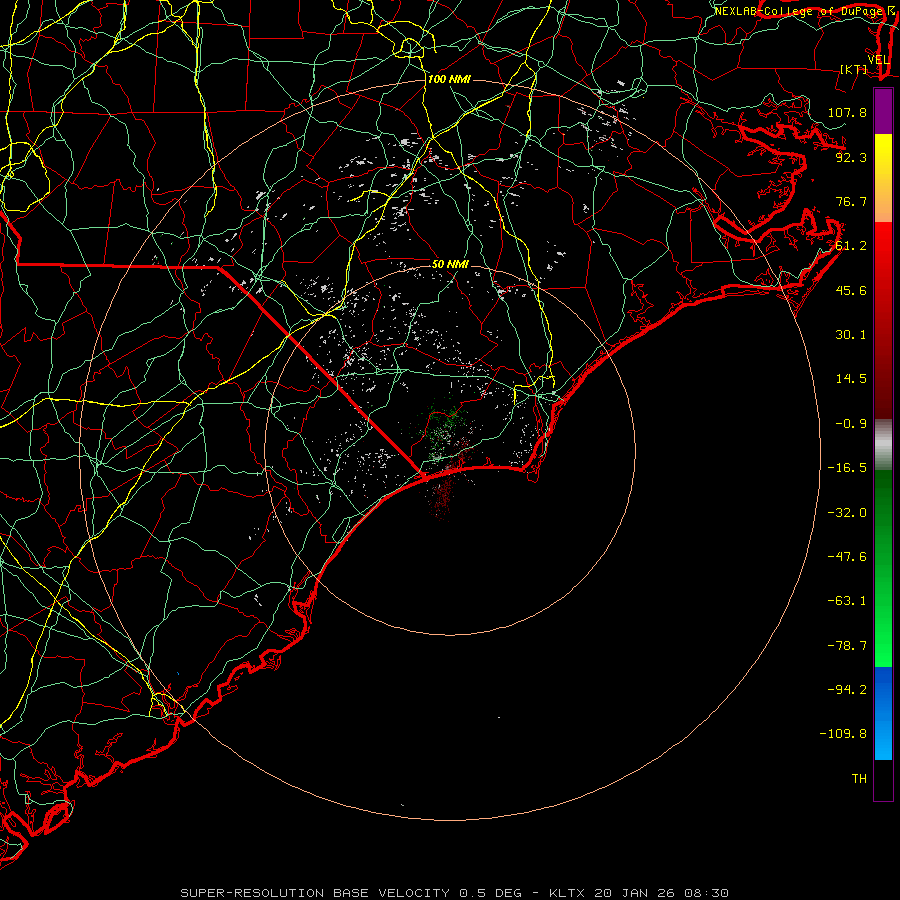Click the 50 NMI range ring label
The height and width of the screenshot is (900, 900).
pos(450,264)
